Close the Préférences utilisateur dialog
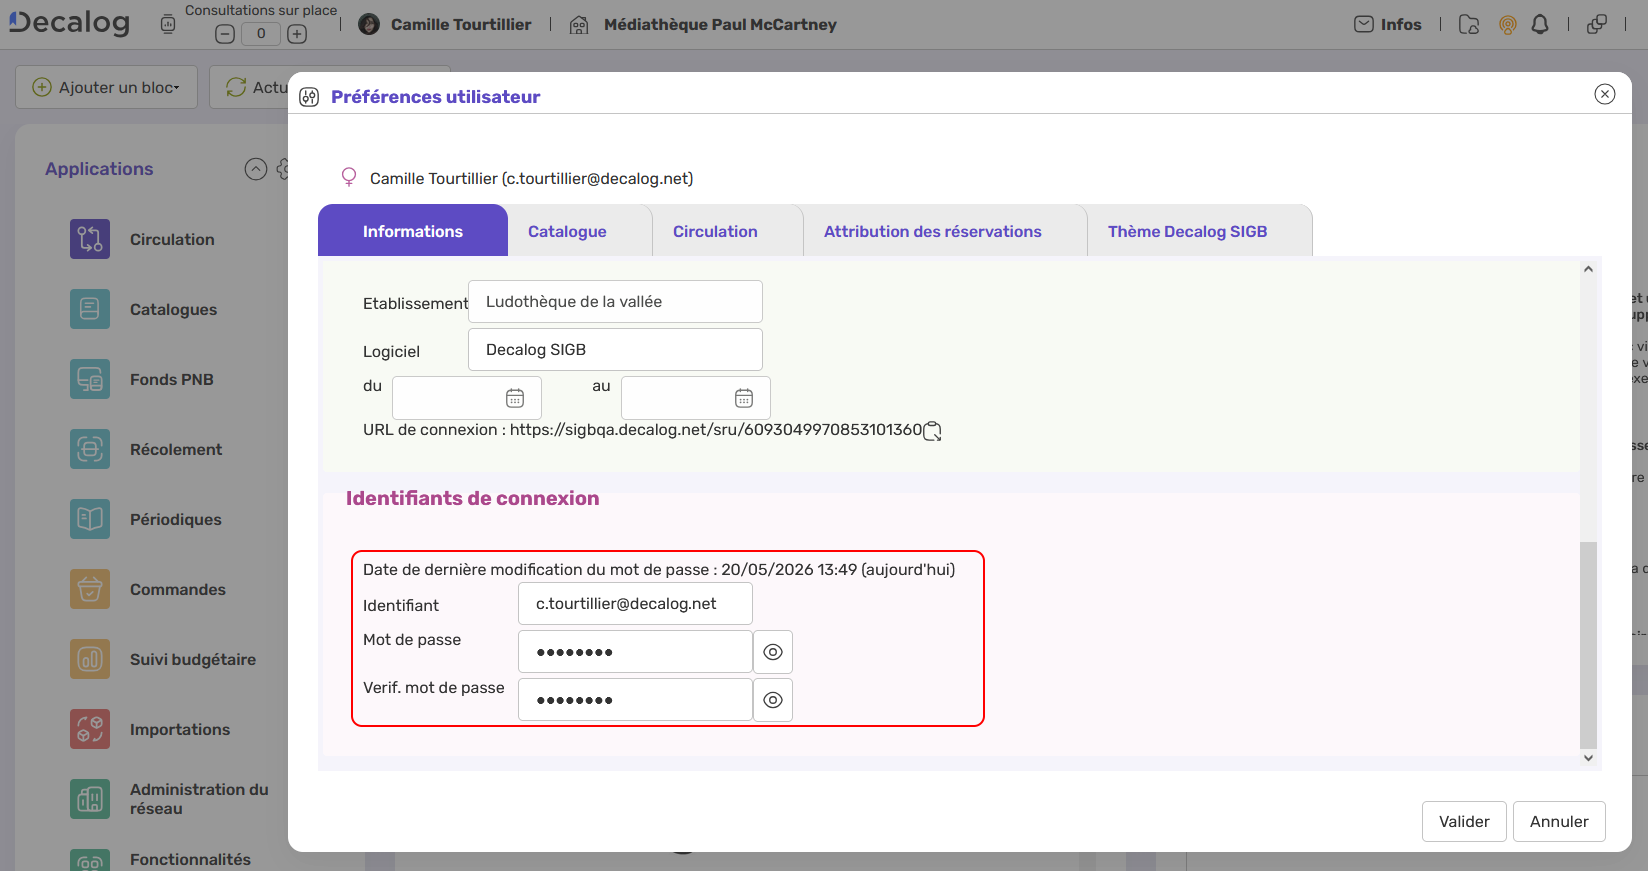Screen dimensions: 1648x871 pyautogui.click(x=1605, y=94)
